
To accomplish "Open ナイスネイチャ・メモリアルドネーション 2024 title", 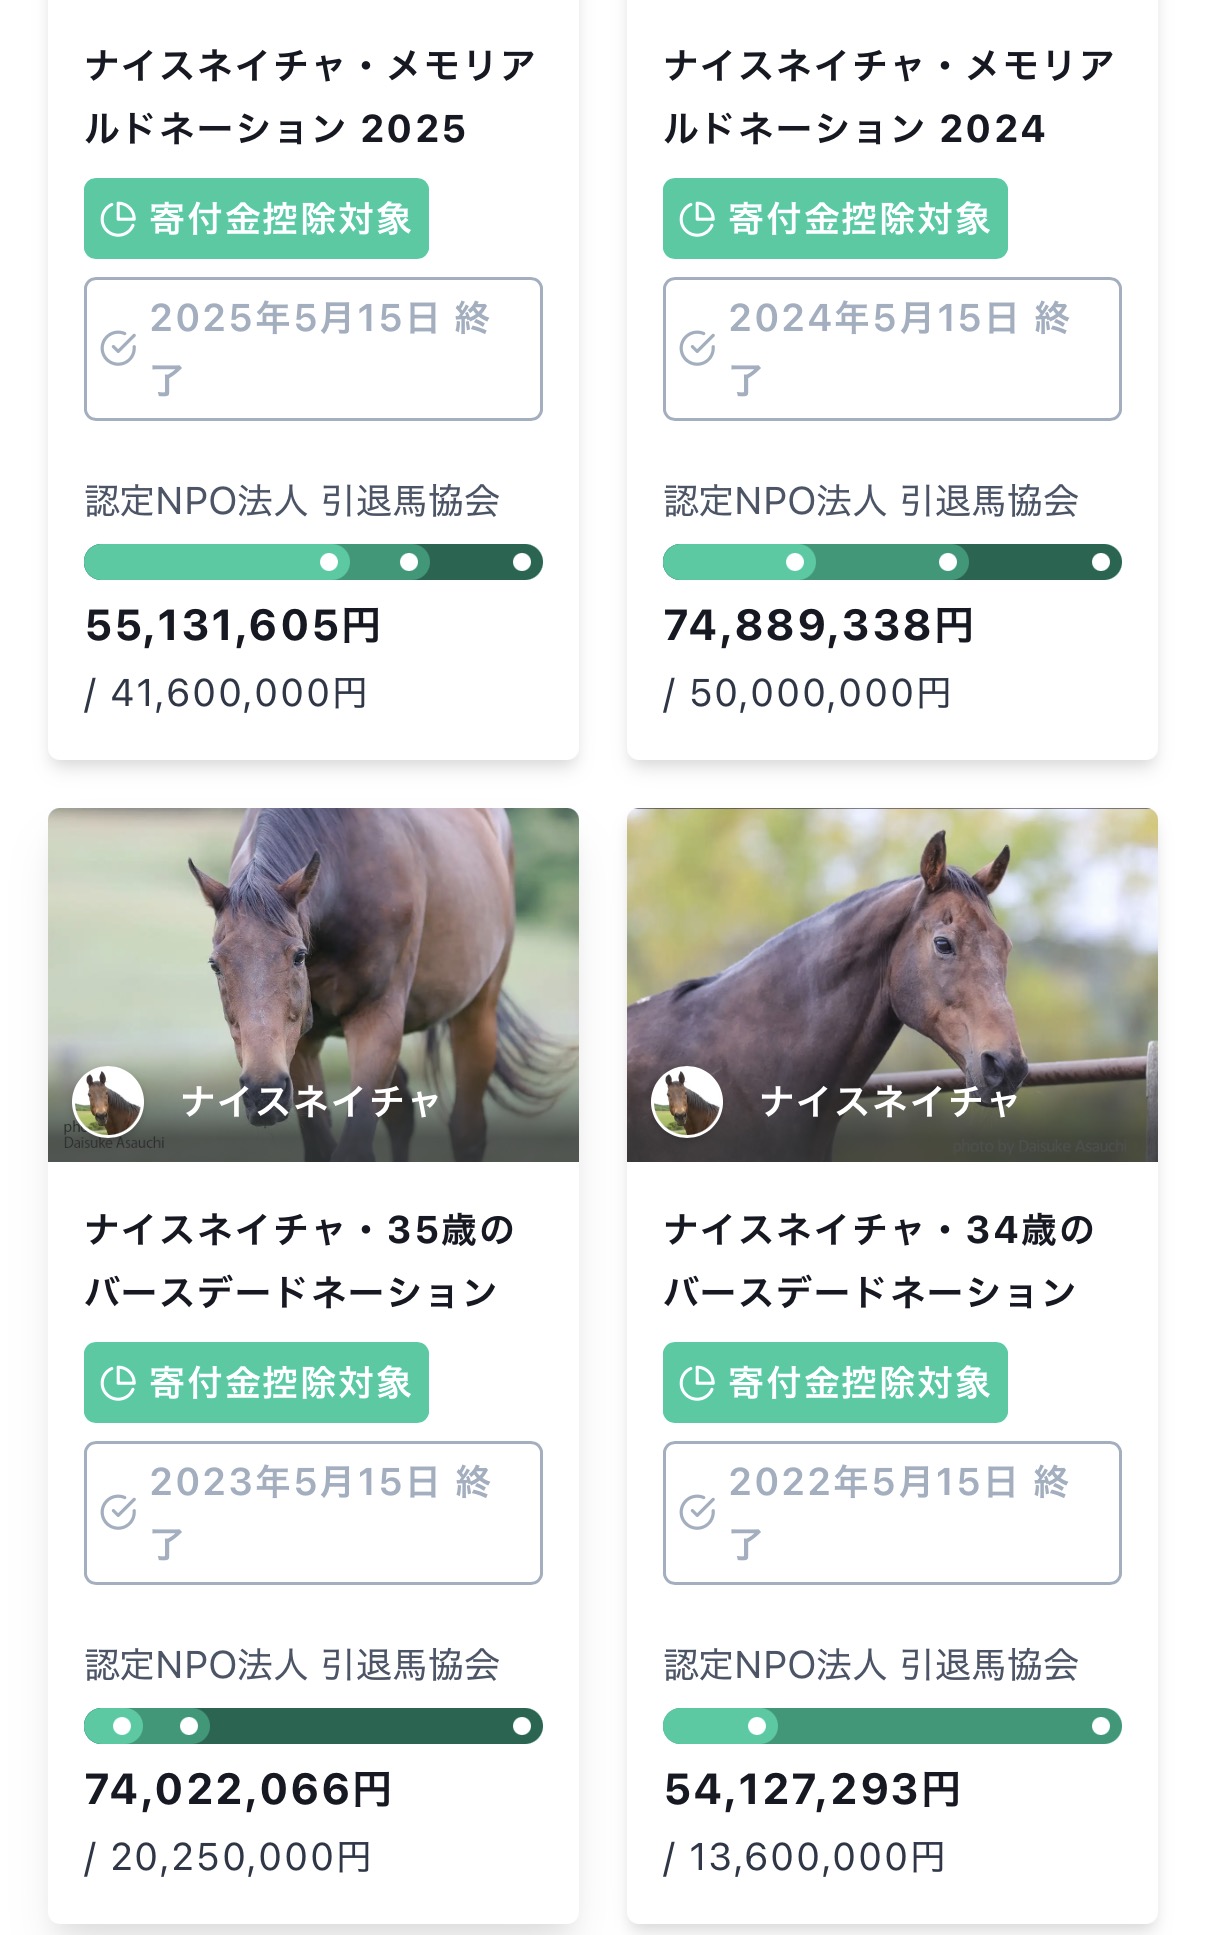I will [x=889, y=97].
